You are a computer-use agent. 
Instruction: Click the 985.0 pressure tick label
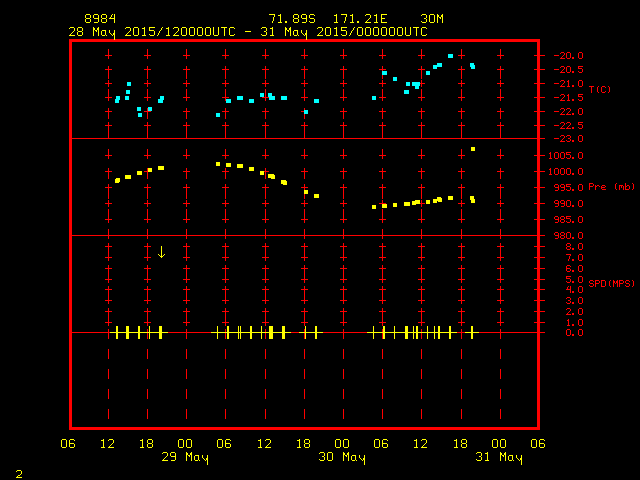[x=568, y=220]
